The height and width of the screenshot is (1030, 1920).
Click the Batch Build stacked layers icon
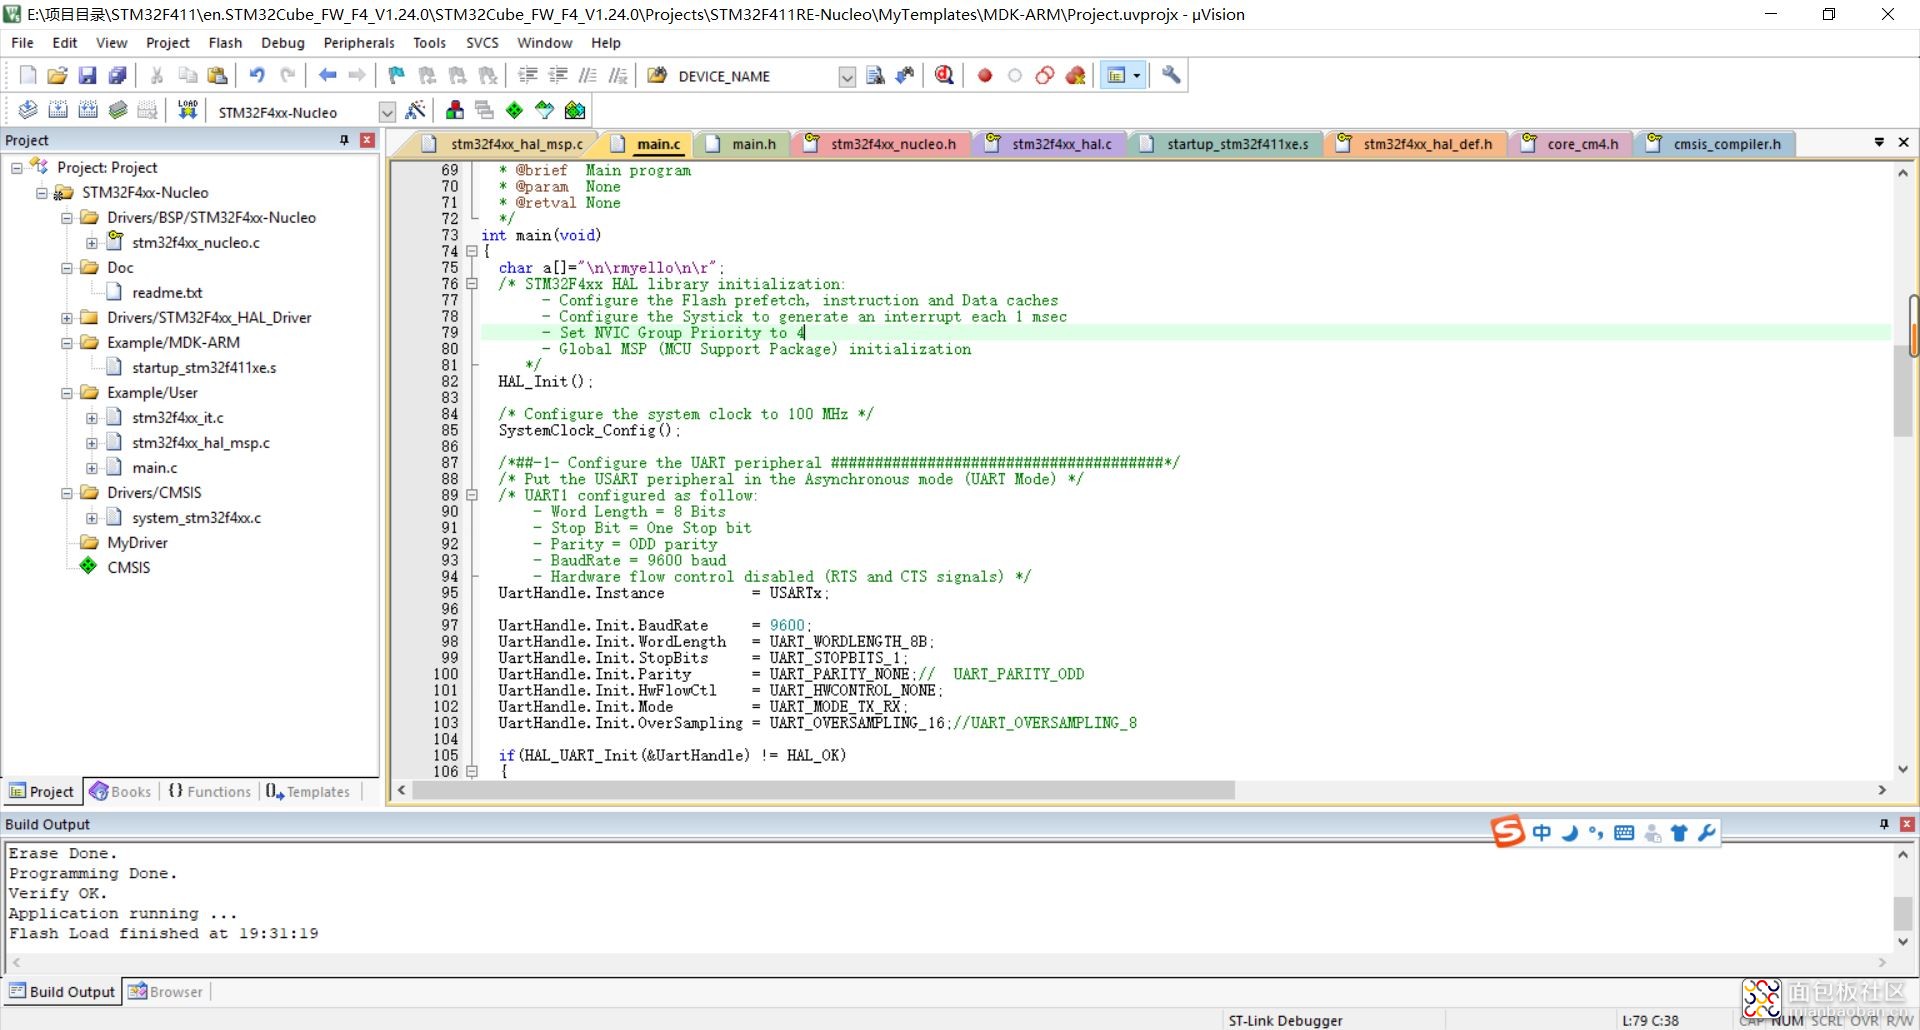(x=118, y=110)
